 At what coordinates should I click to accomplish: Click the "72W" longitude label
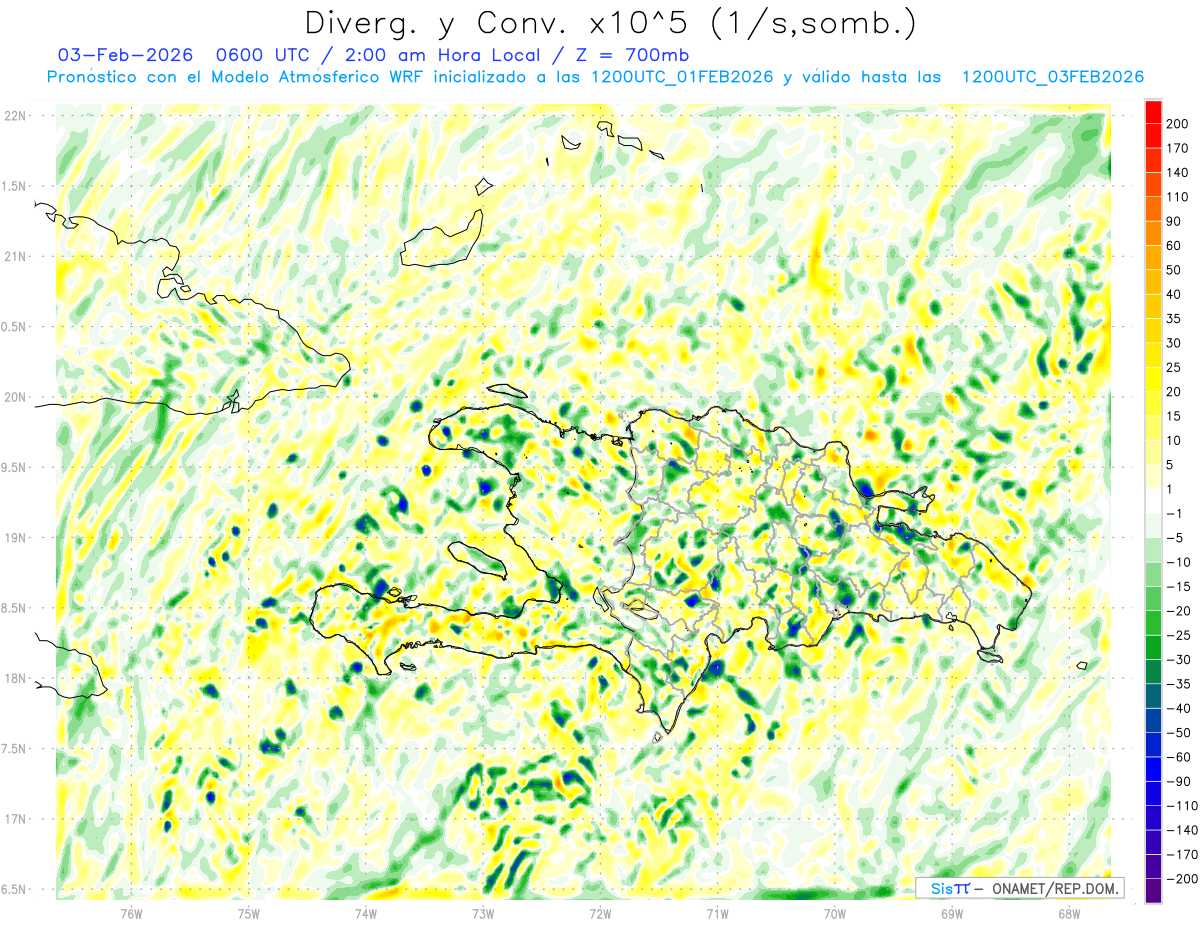point(600,913)
